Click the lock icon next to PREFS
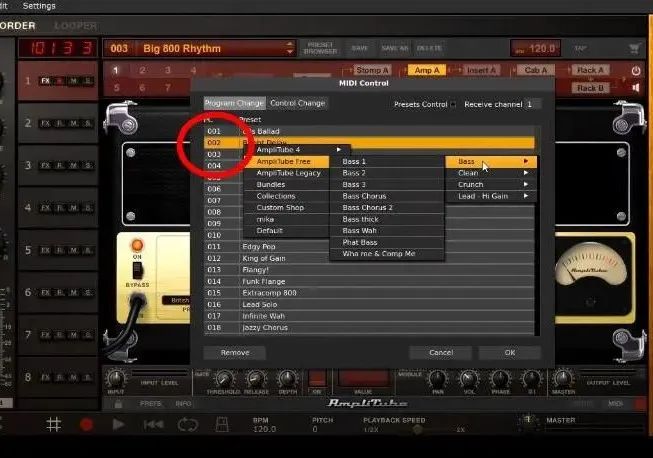Screen dimensions: 653x458 tap(118, 404)
